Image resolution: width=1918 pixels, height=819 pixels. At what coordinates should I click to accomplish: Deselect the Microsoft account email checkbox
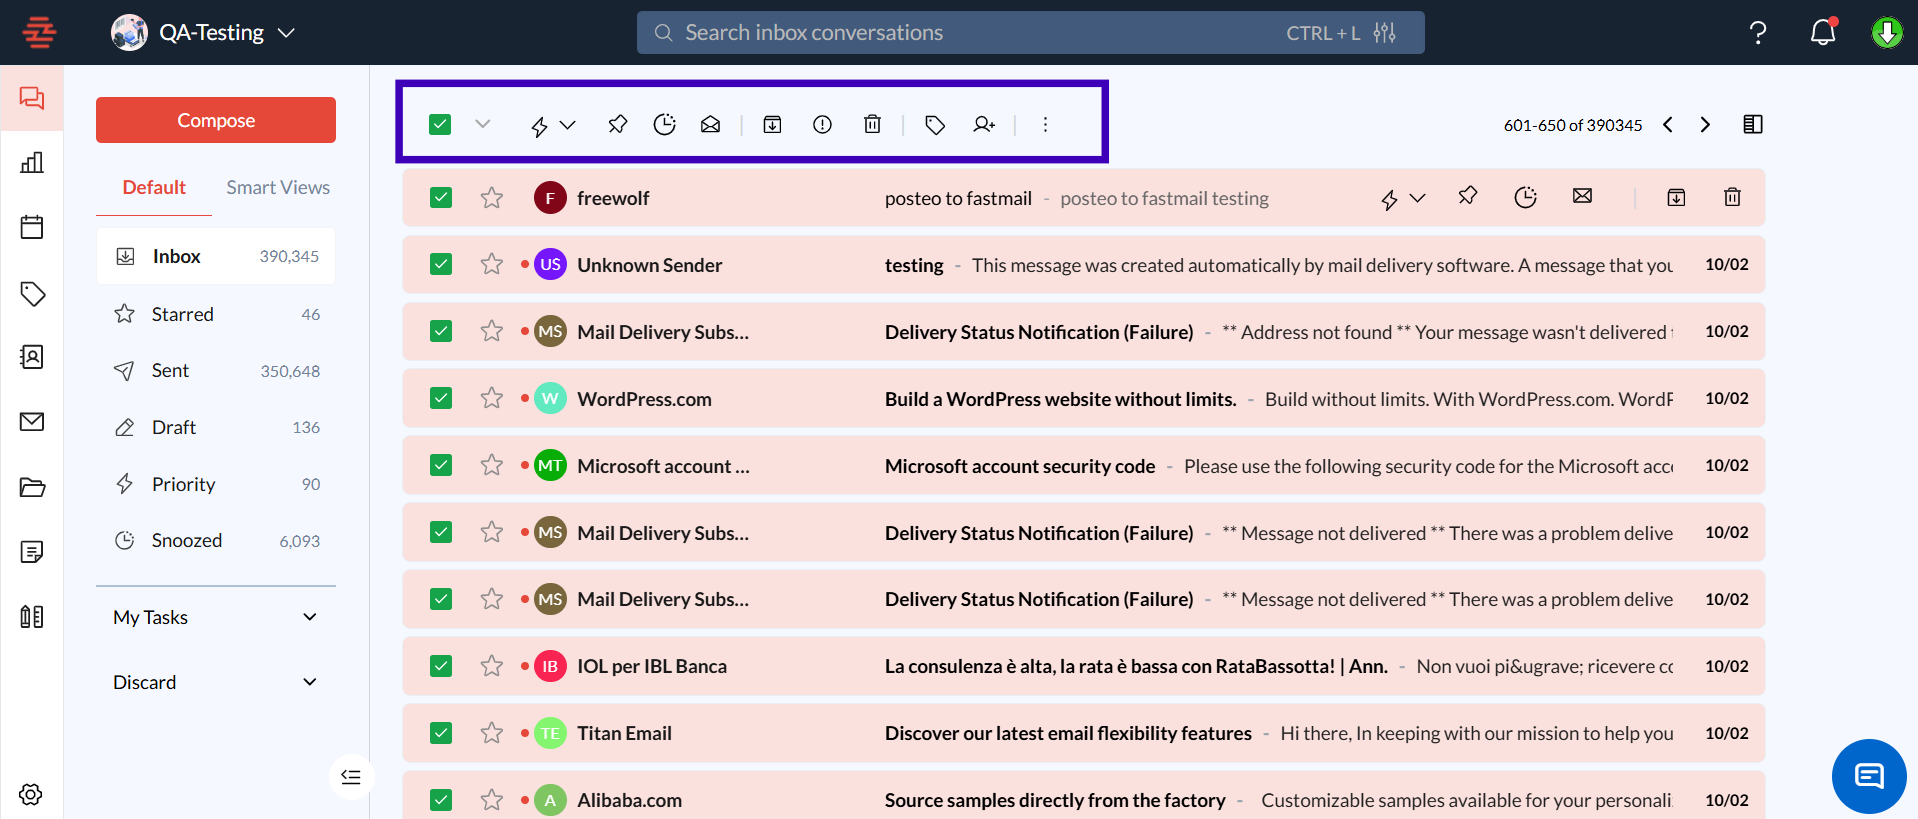tap(441, 465)
